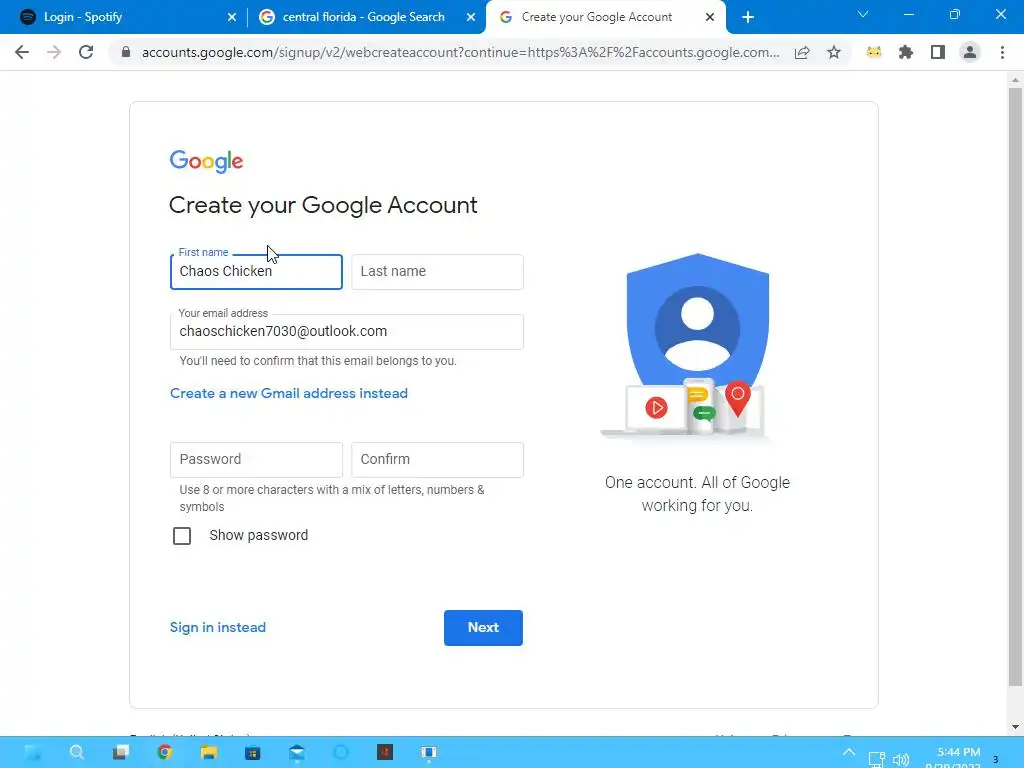Focus the Last name field

tap(438, 272)
